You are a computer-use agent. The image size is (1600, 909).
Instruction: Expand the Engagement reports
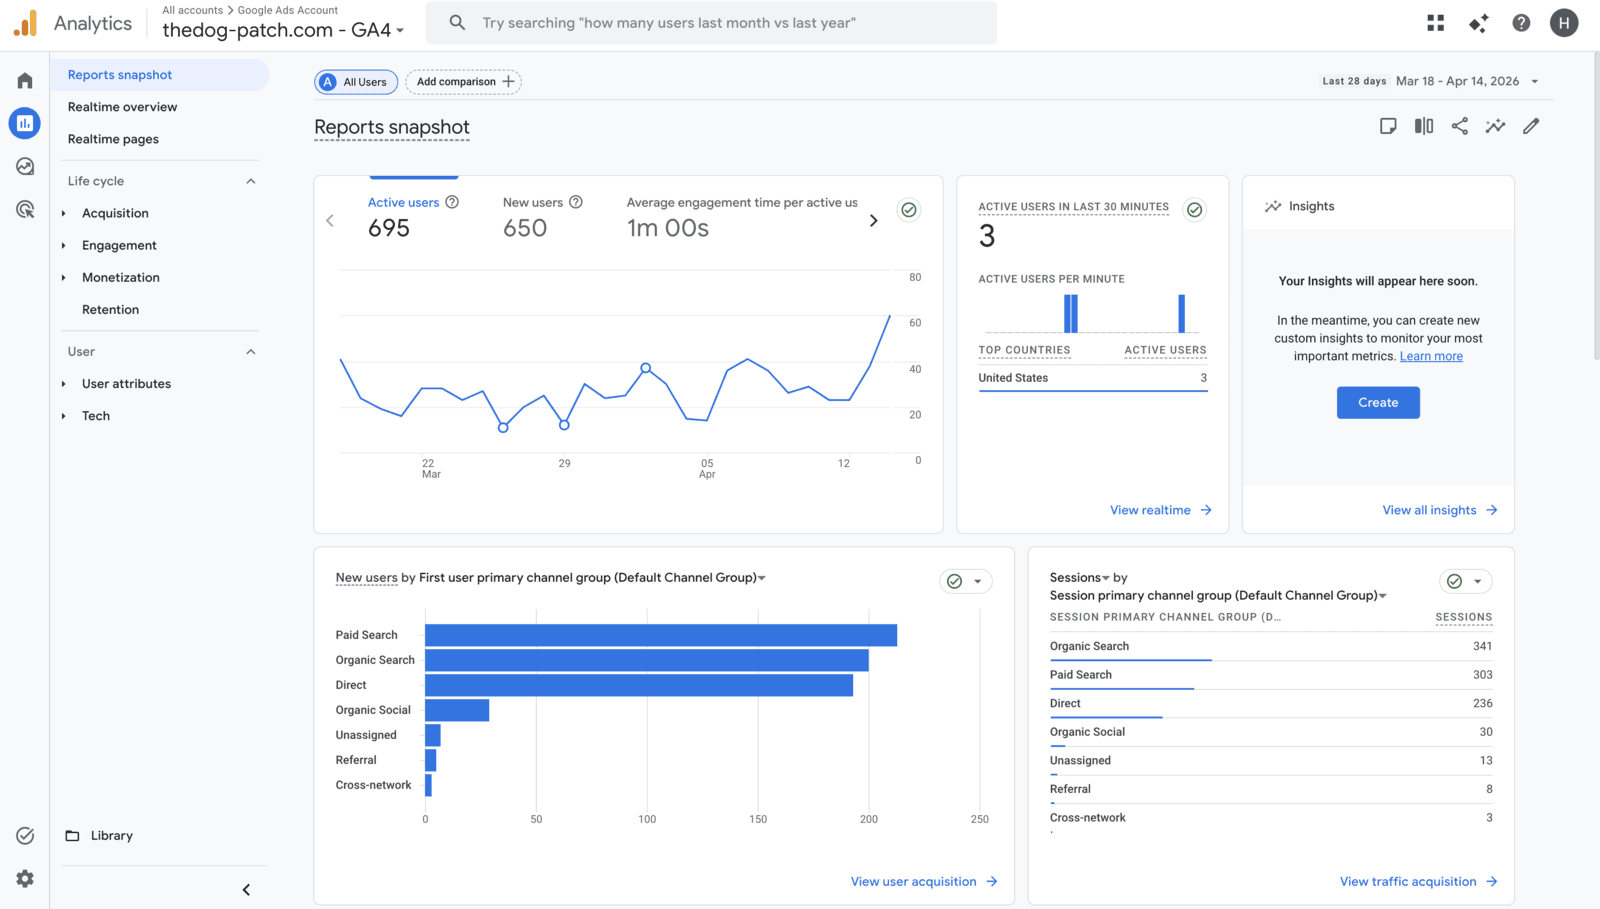[x=64, y=245]
